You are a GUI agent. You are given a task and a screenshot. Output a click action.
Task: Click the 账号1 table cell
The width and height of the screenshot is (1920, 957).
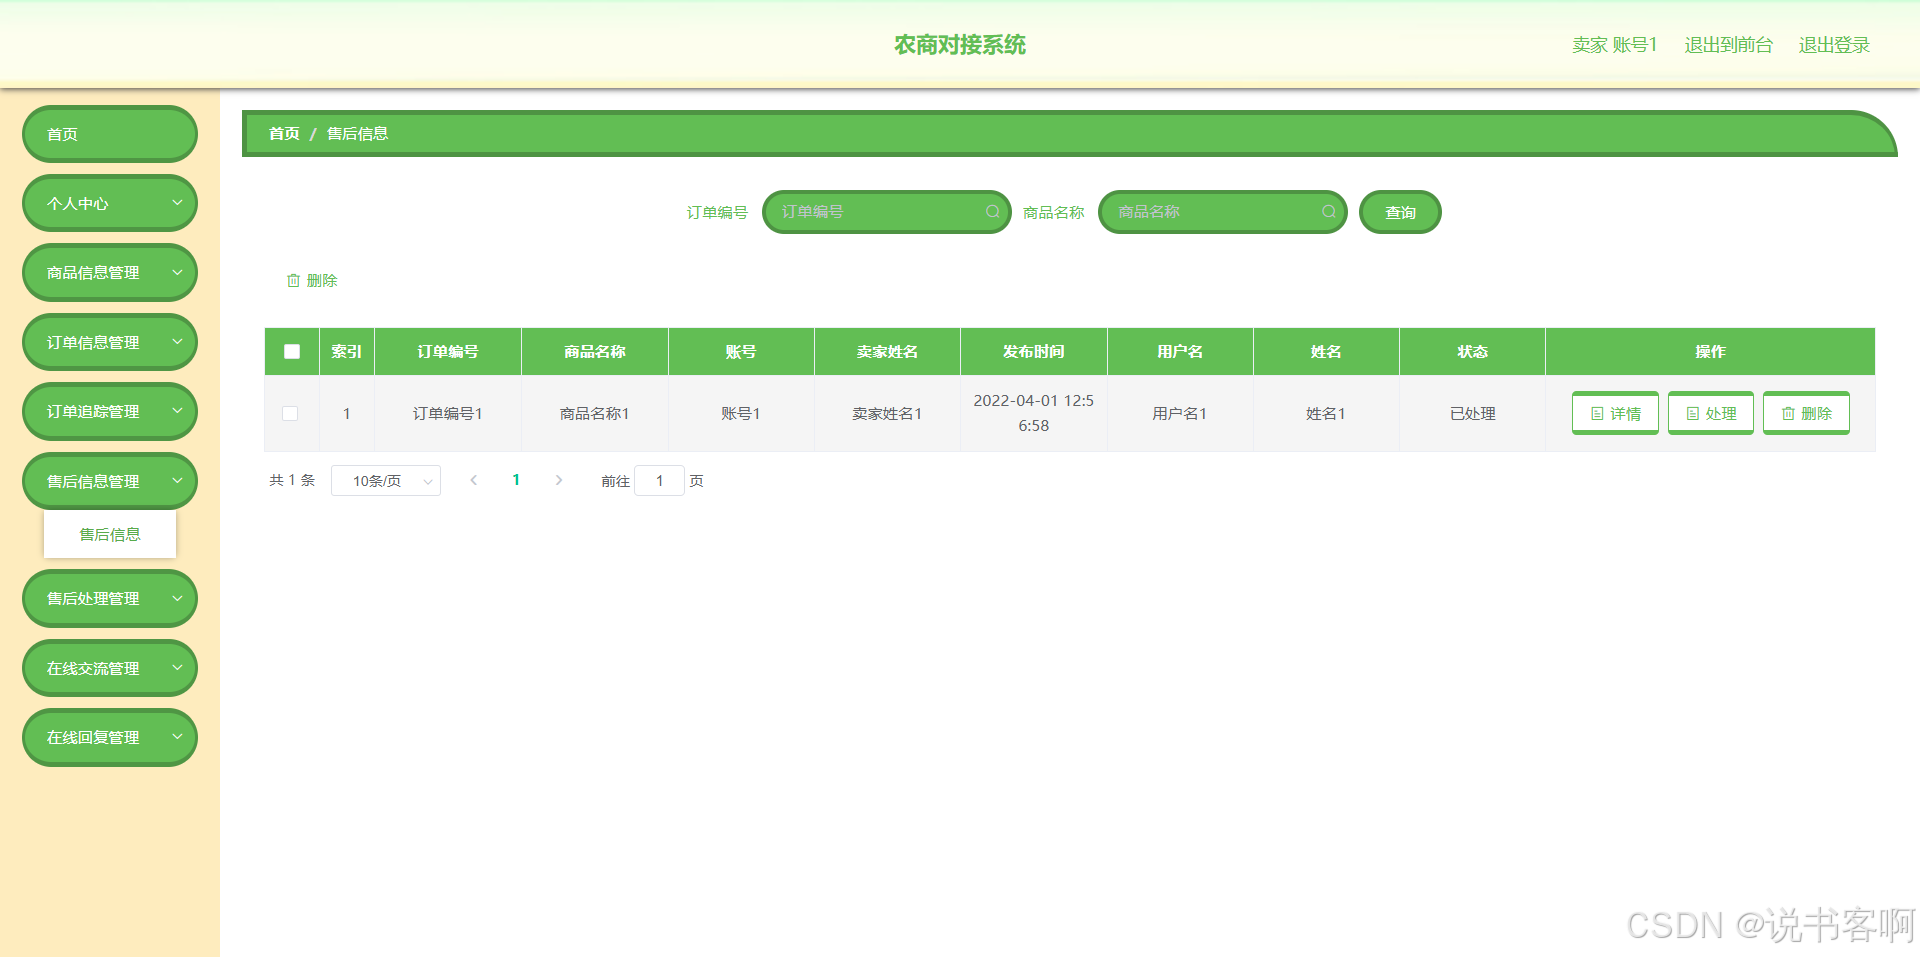pos(741,413)
